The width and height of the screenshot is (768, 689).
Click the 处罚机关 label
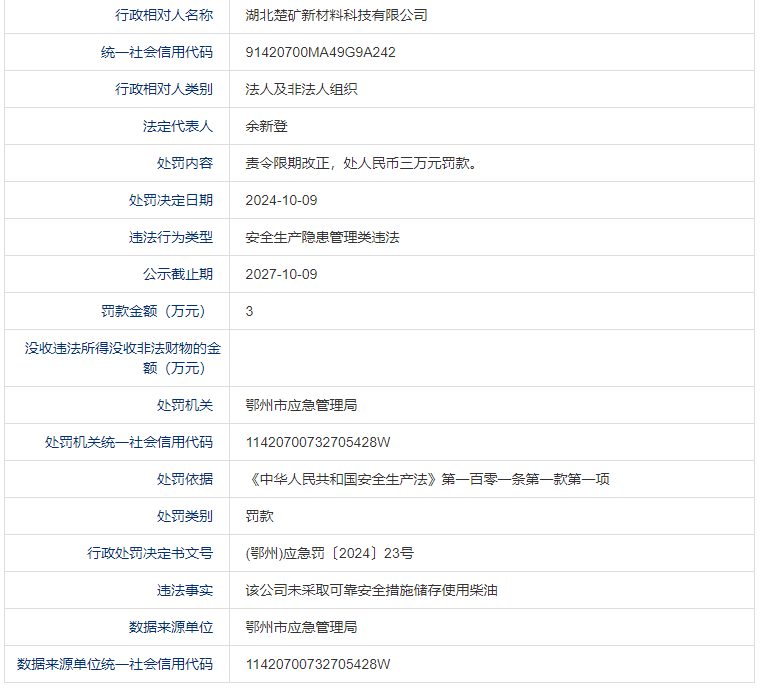click(185, 405)
